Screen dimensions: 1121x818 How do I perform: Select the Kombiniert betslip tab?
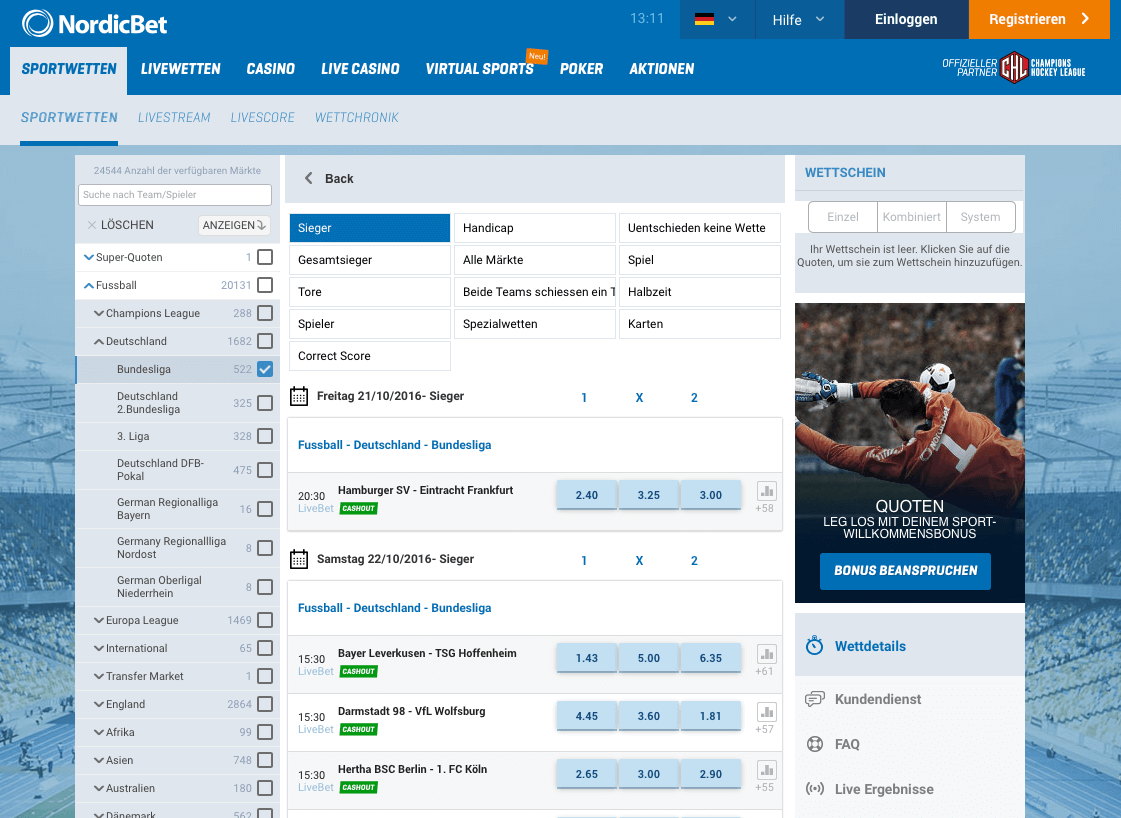click(x=912, y=217)
